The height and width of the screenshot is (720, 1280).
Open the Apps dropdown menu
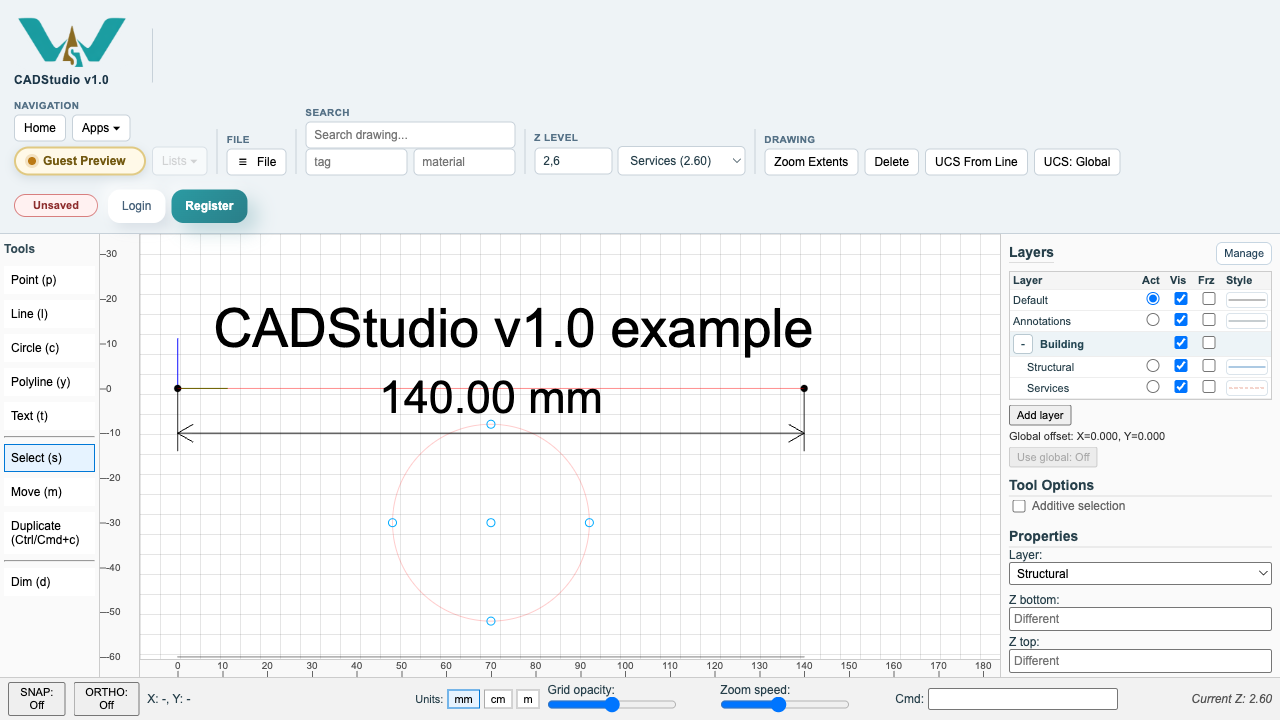tap(101, 128)
